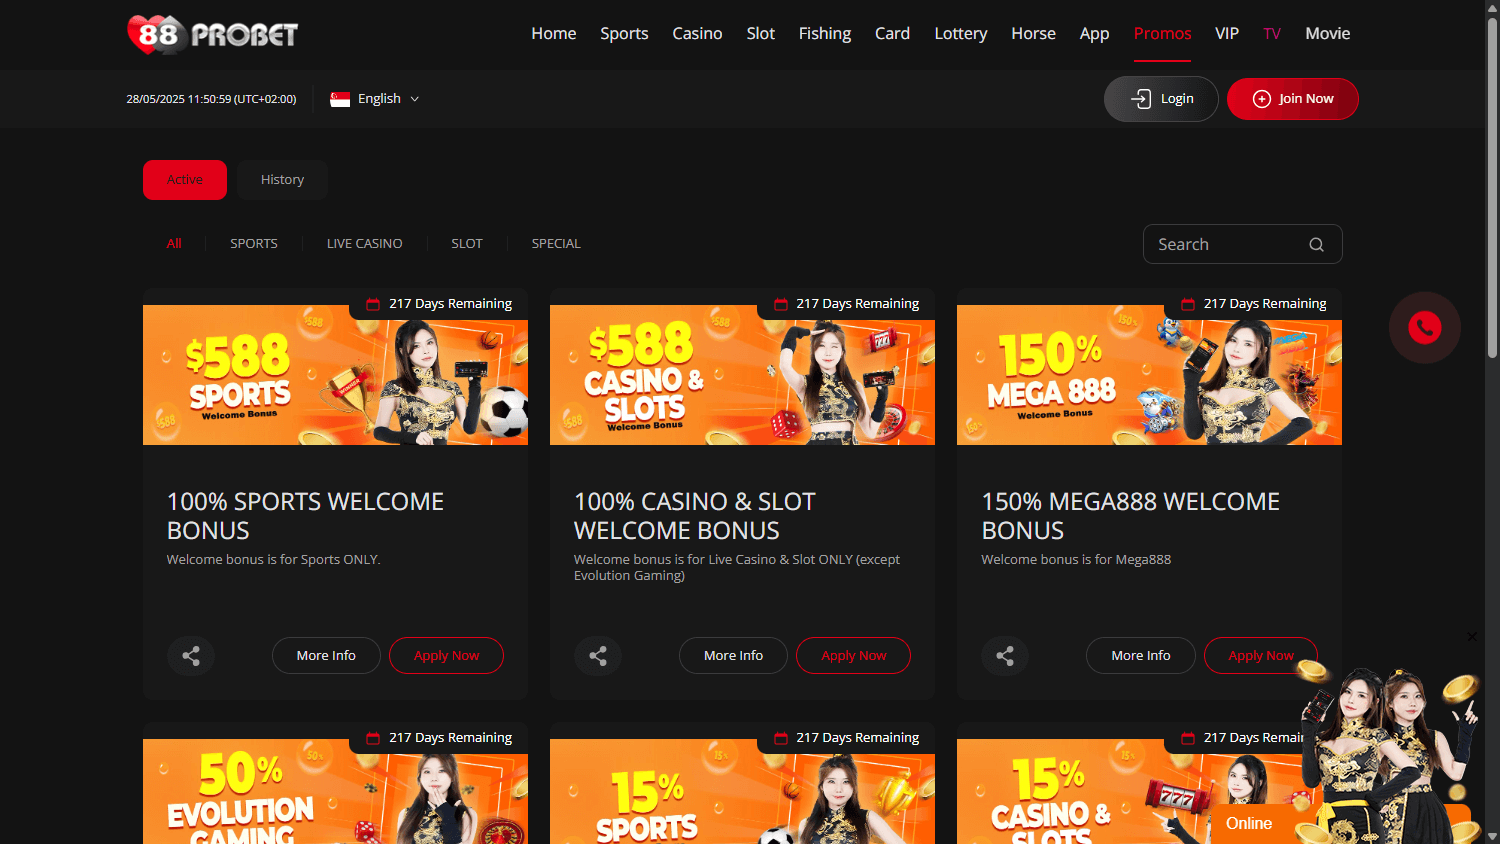Switch to the Active promotions view

184,180
